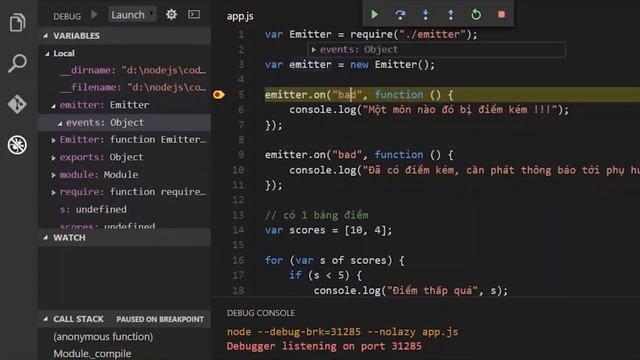
Task: Stop the debug session
Action: [501, 15]
